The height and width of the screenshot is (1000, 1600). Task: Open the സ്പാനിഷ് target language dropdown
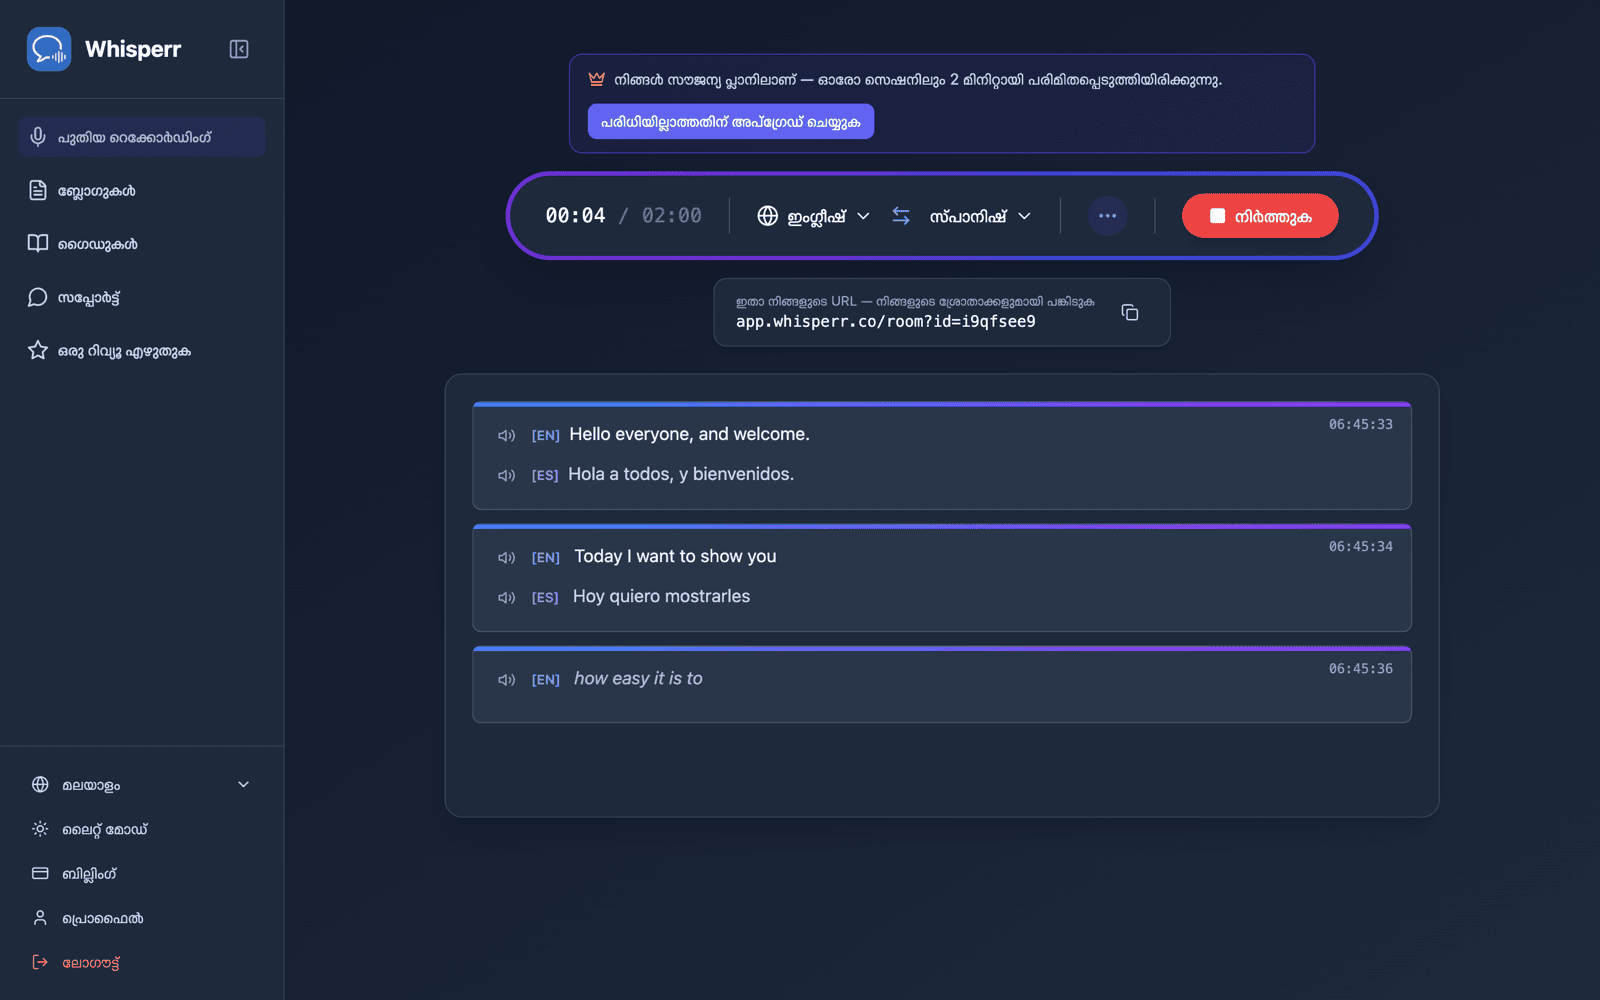[x=980, y=216]
